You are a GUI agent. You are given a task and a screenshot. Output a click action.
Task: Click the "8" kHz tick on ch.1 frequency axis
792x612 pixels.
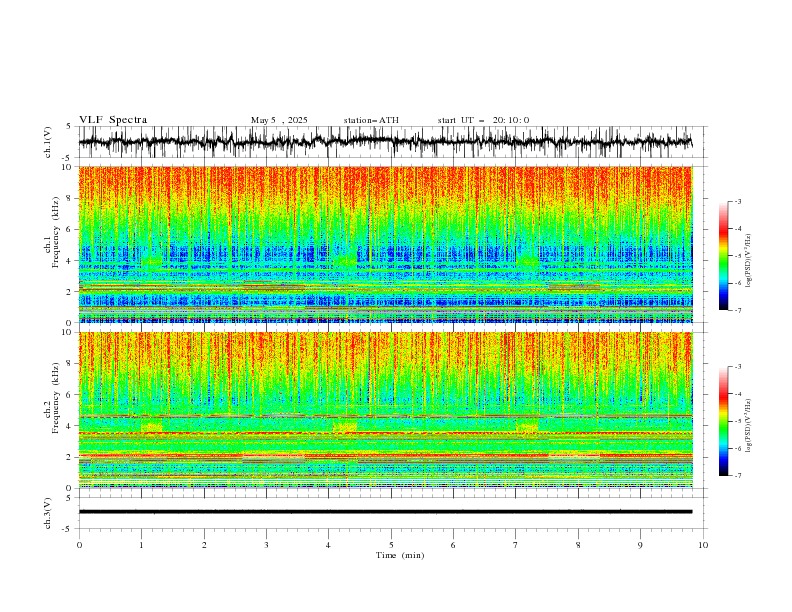[71, 198]
